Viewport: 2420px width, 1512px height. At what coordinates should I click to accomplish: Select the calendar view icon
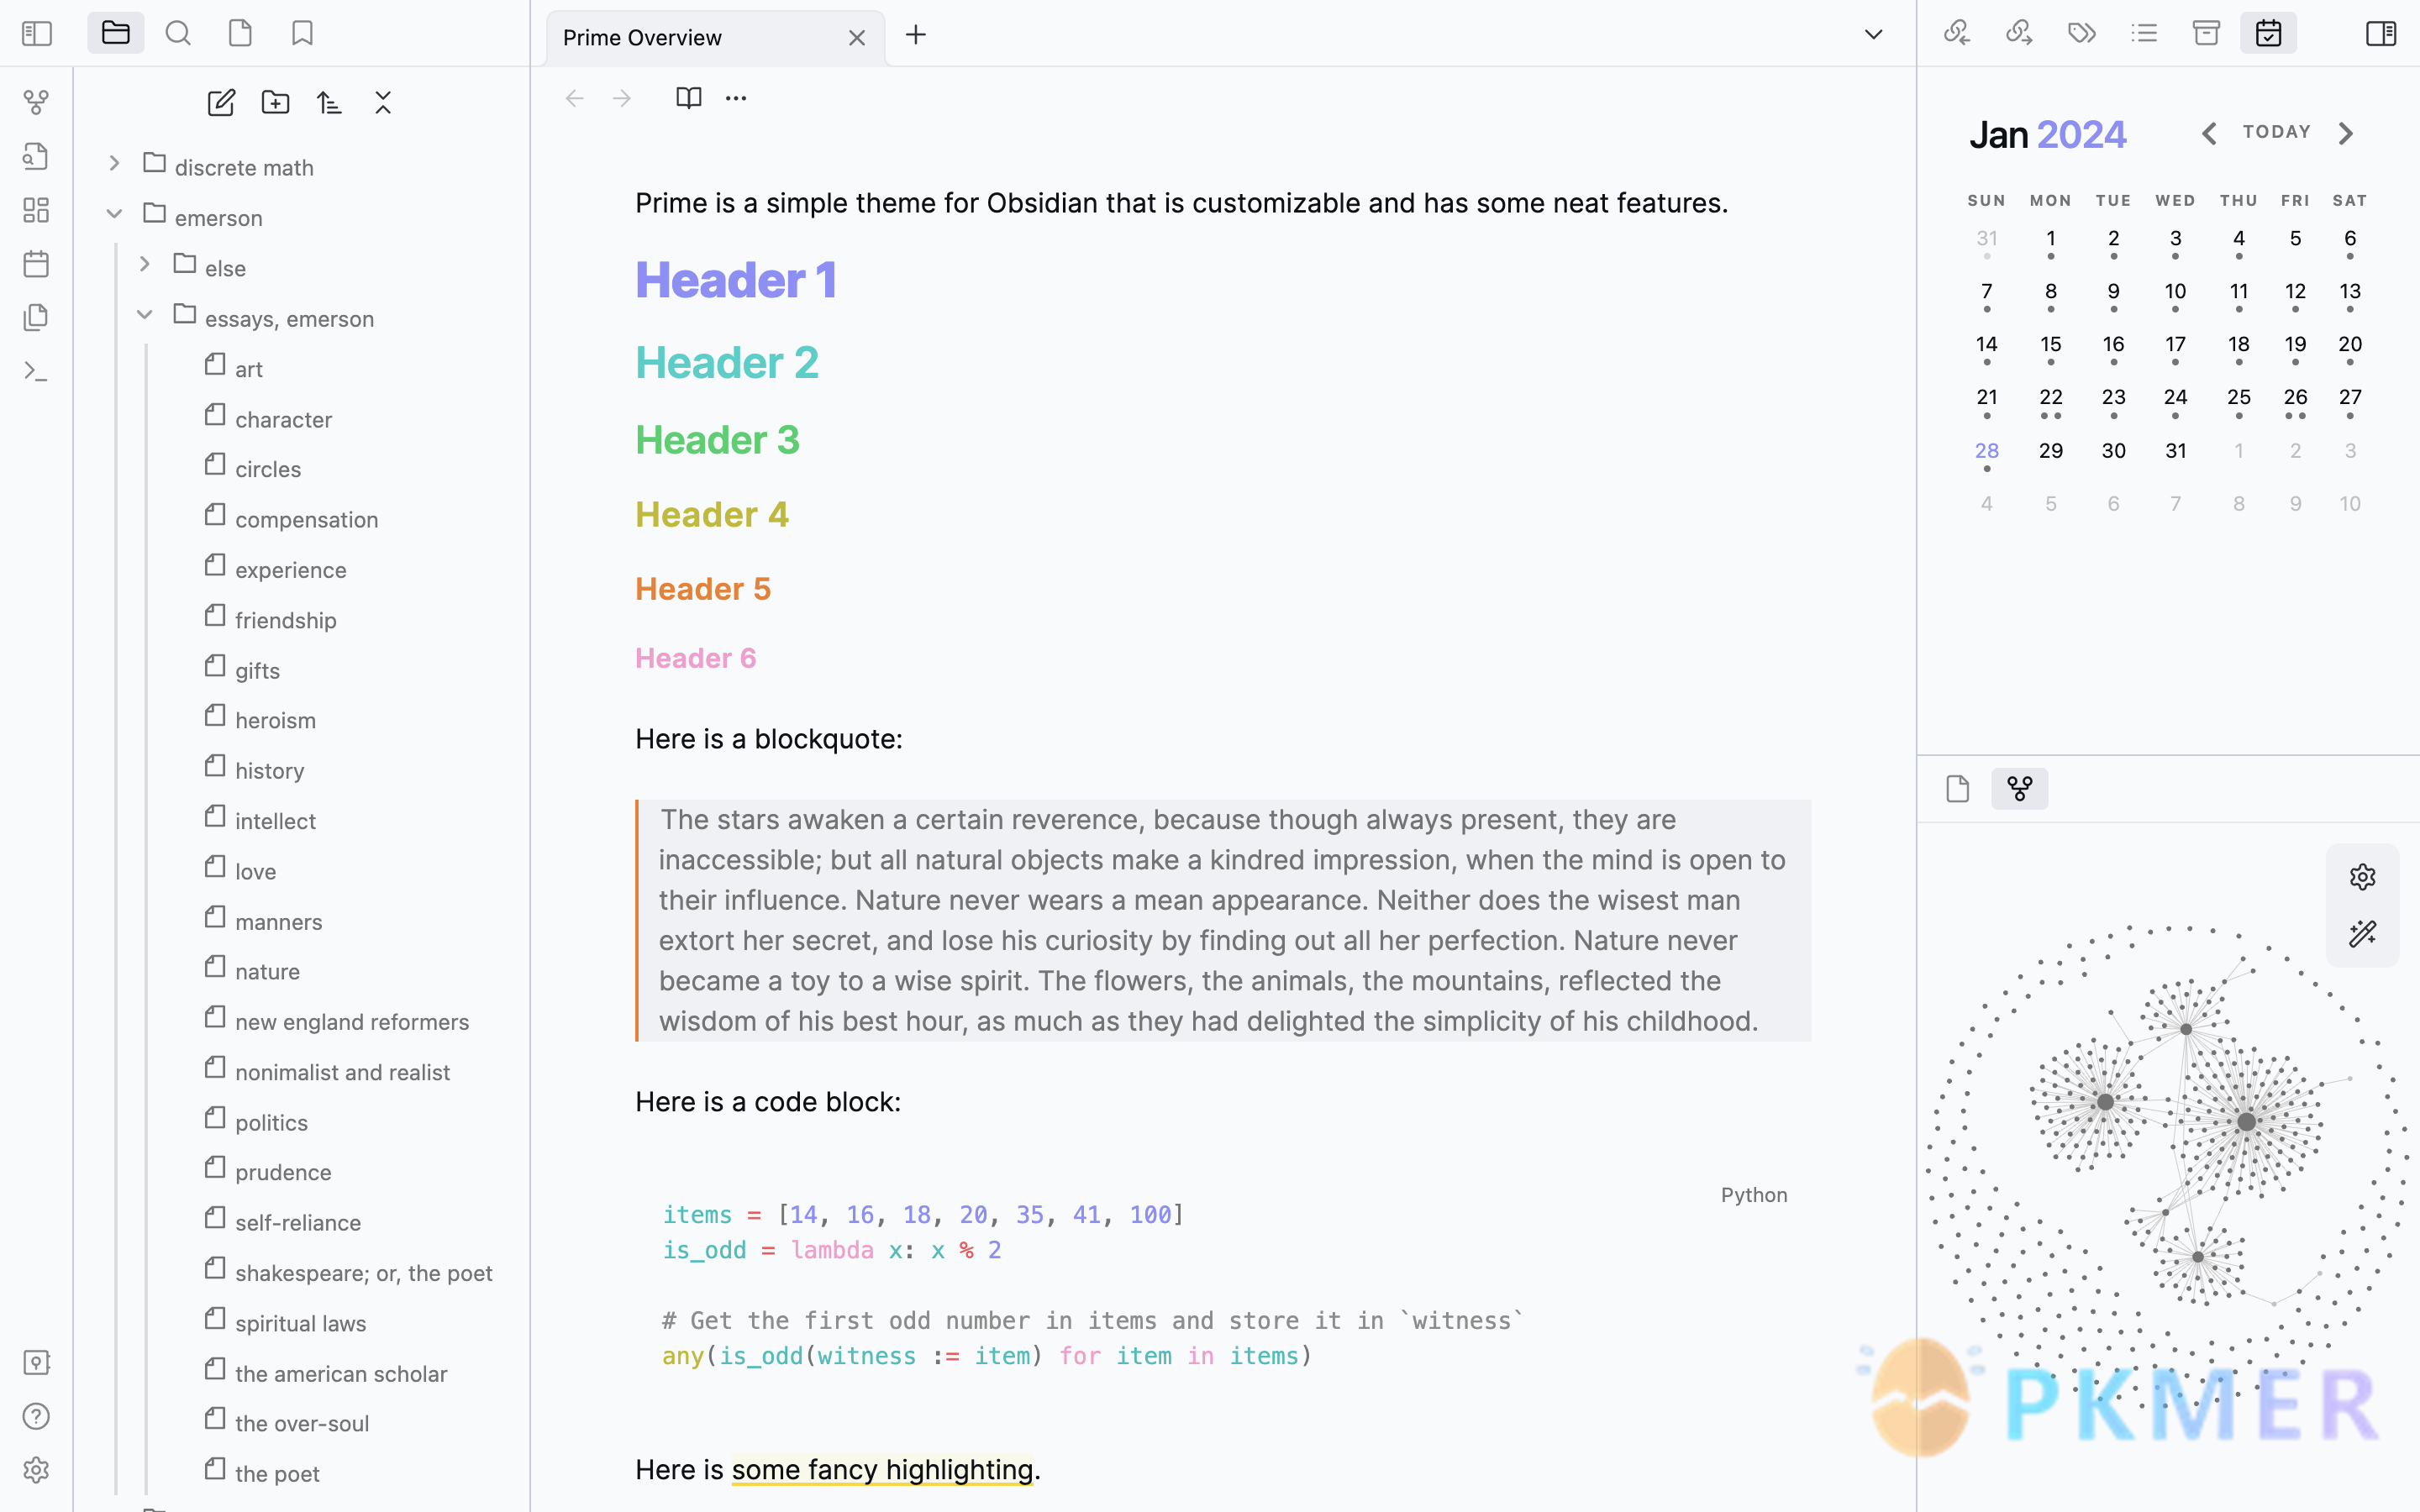click(x=2269, y=31)
